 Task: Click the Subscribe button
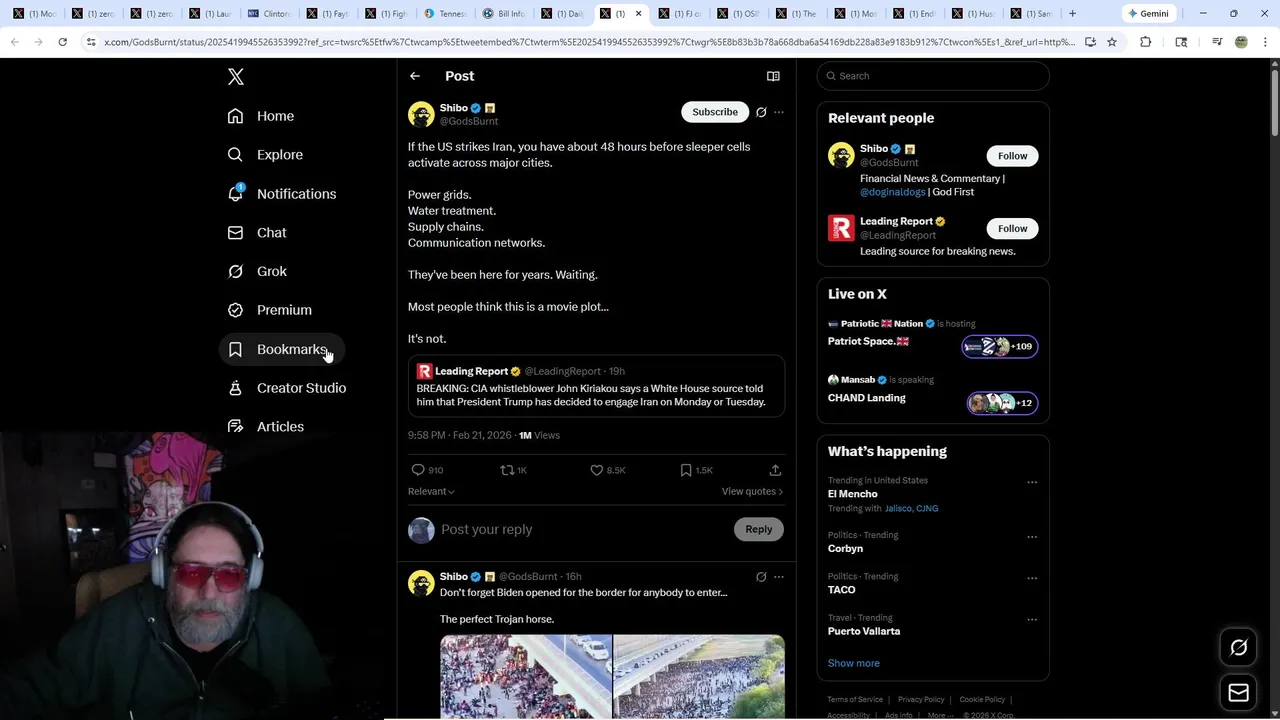point(715,112)
